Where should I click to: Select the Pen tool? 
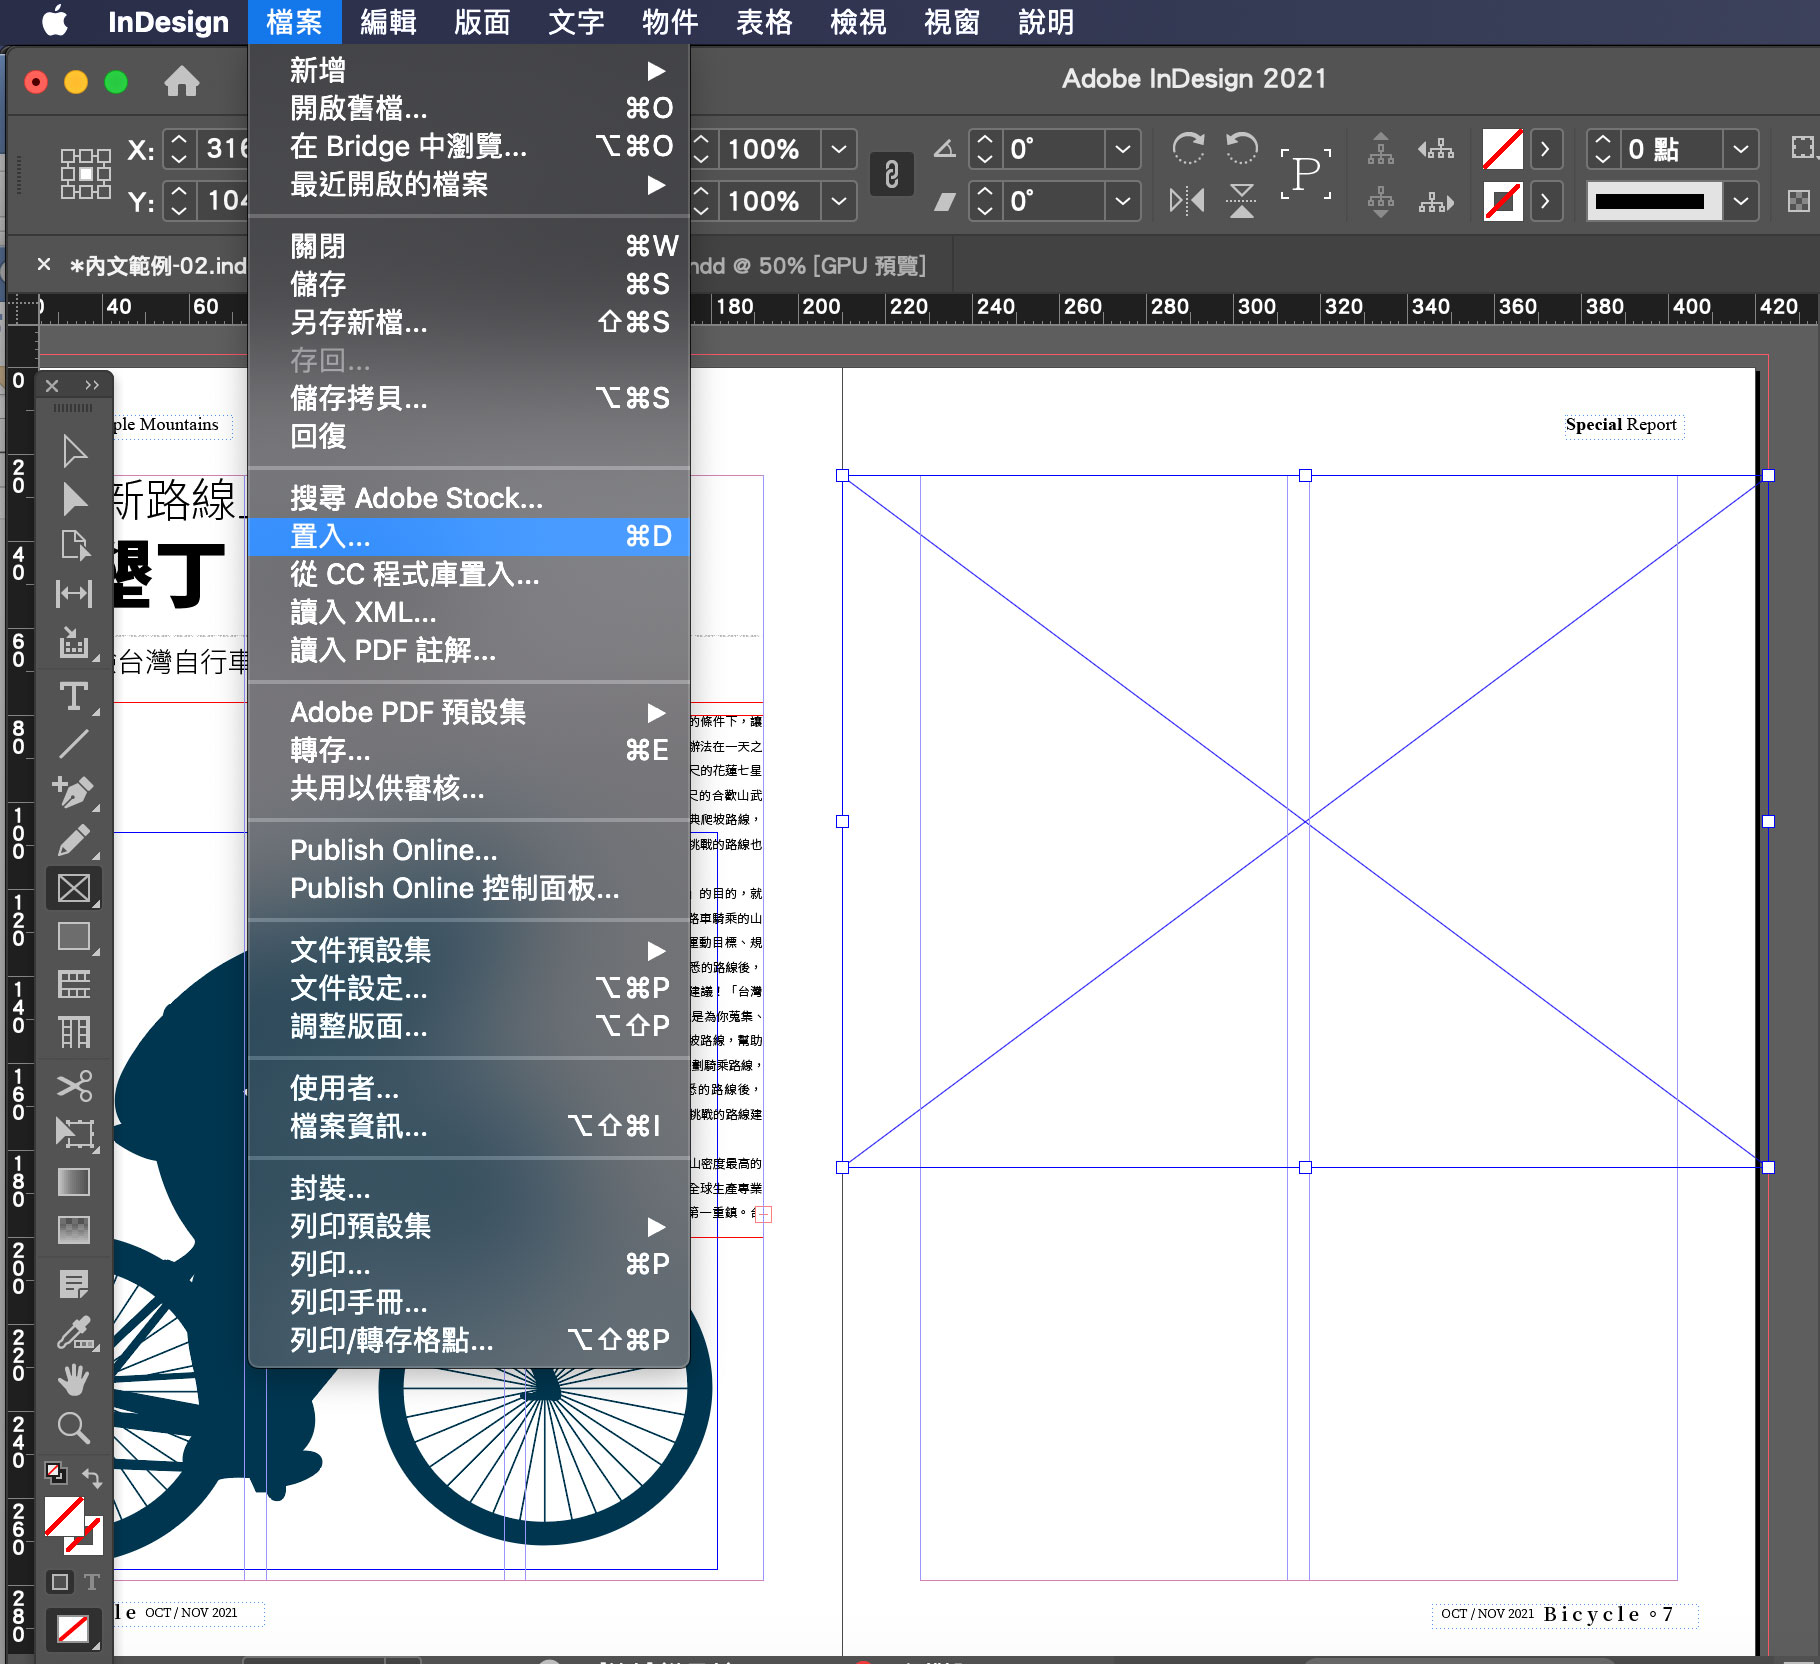click(x=73, y=792)
